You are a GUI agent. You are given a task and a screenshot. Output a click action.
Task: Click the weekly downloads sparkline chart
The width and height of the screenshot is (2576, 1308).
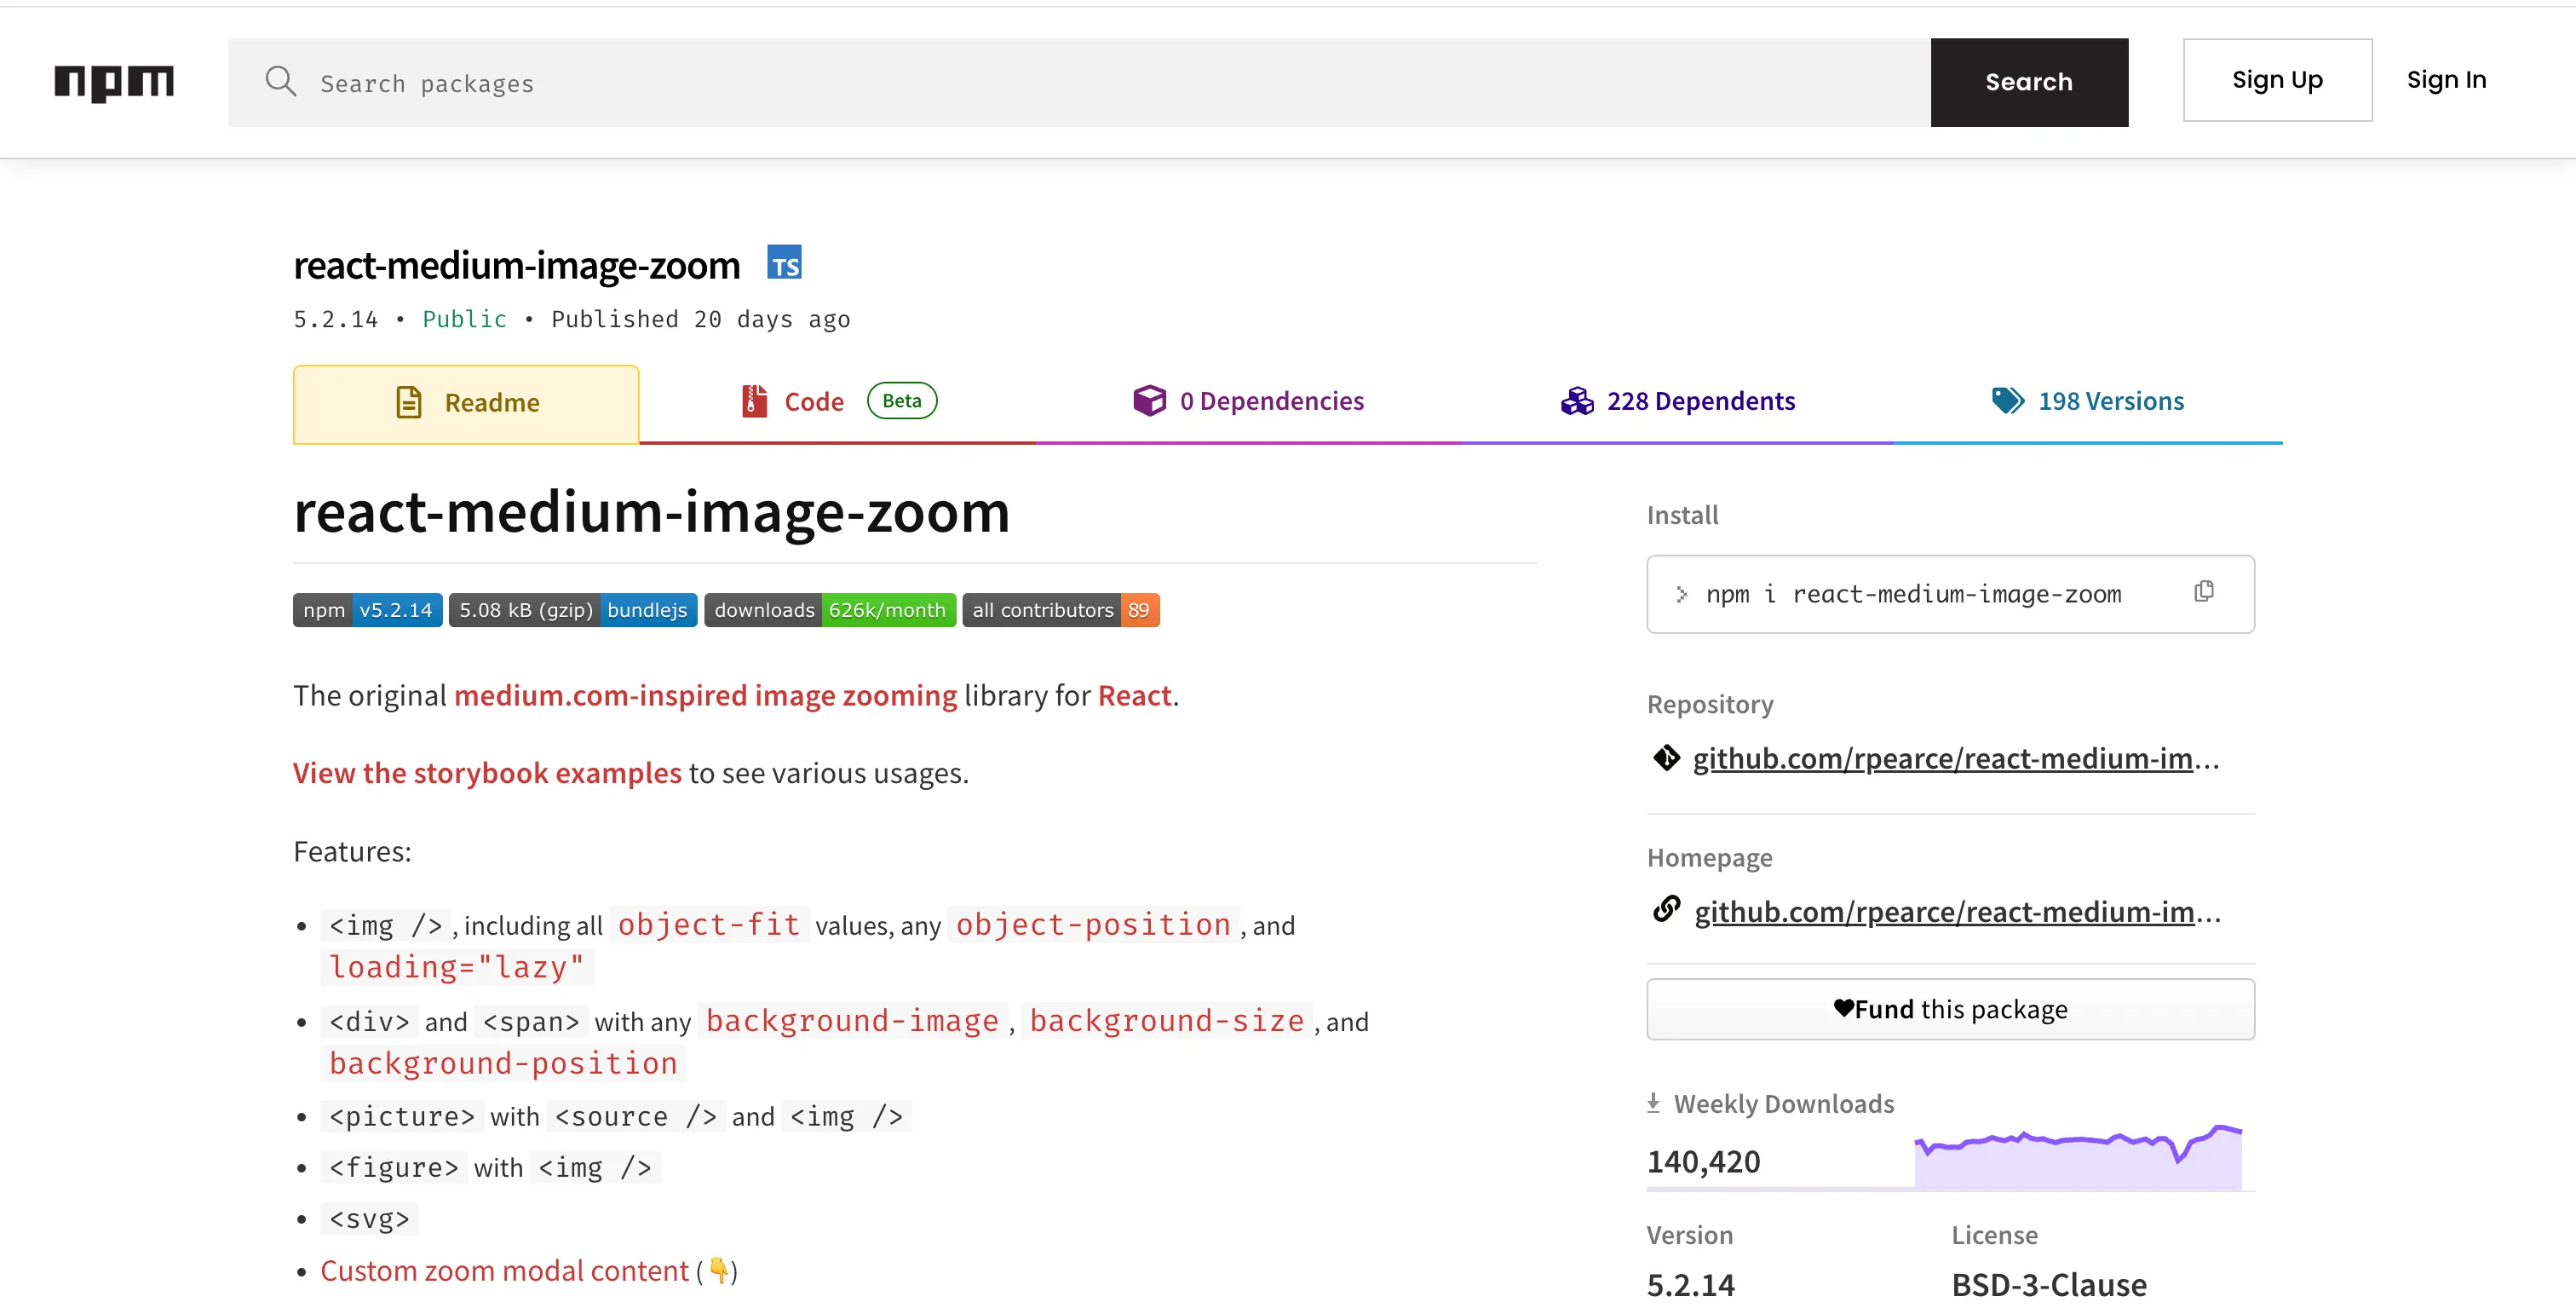coord(2077,1158)
